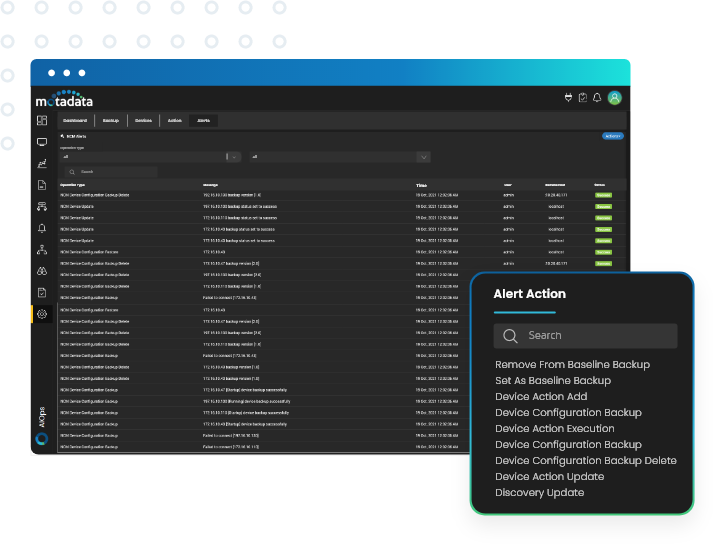Expand the second filter dropdown chevron
Viewport: 725px width, 556px height.
[424, 157]
